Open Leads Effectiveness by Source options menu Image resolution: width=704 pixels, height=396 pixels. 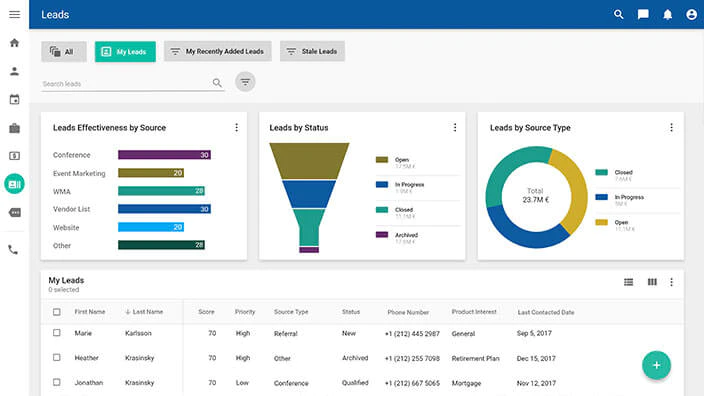(x=237, y=128)
